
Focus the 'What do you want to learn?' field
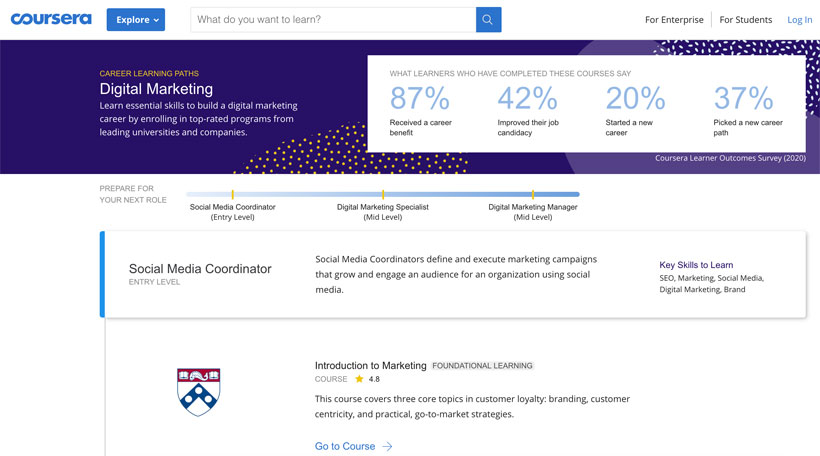tap(333, 20)
